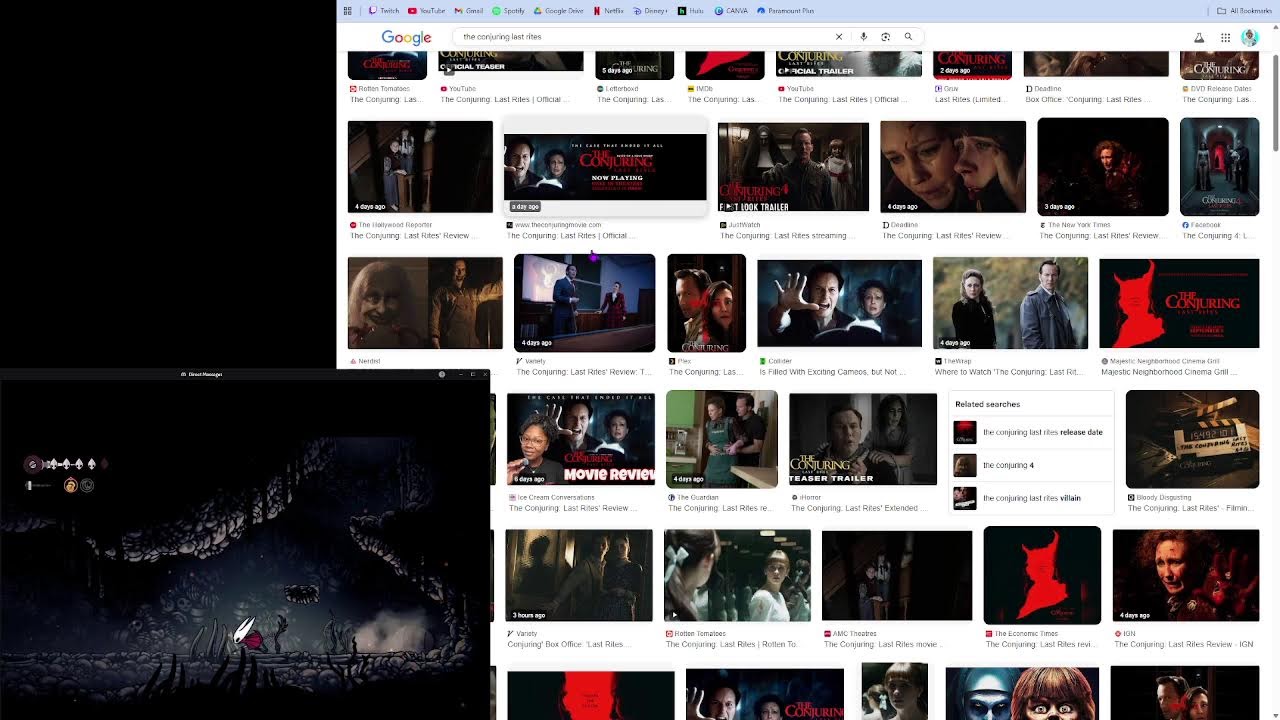The height and width of the screenshot is (720, 1280).
Task: Open the Disney+ bookmark
Action: [651, 11]
